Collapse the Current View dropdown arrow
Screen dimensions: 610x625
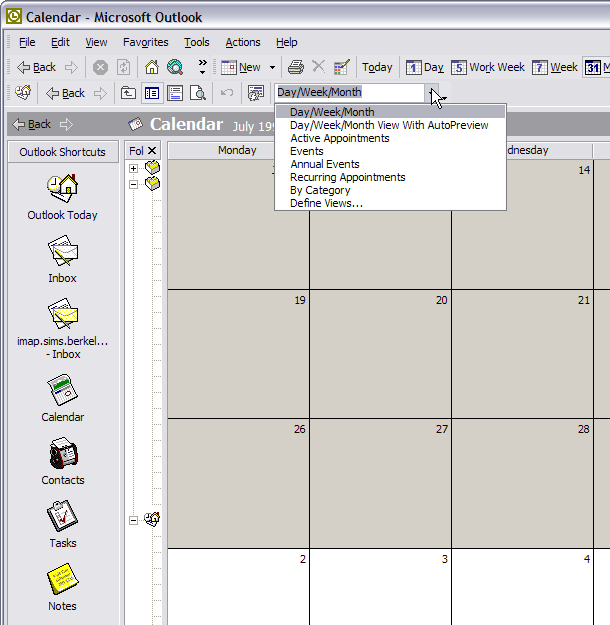(432, 93)
